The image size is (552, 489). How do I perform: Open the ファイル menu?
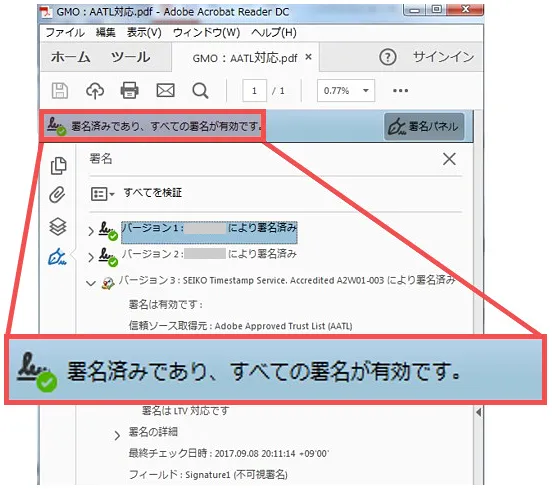click(65, 32)
